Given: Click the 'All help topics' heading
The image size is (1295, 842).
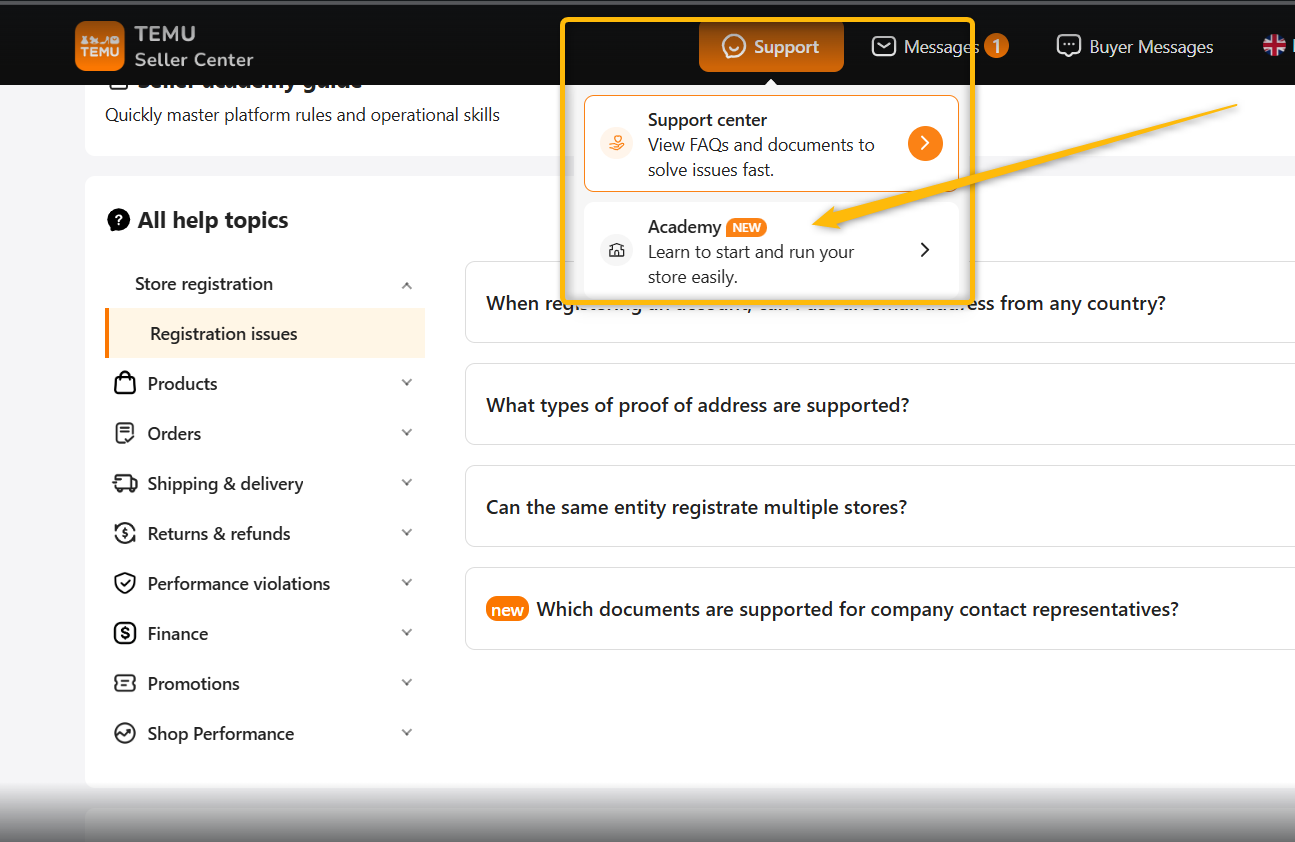Looking at the screenshot, I should click(x=213, y=220).
